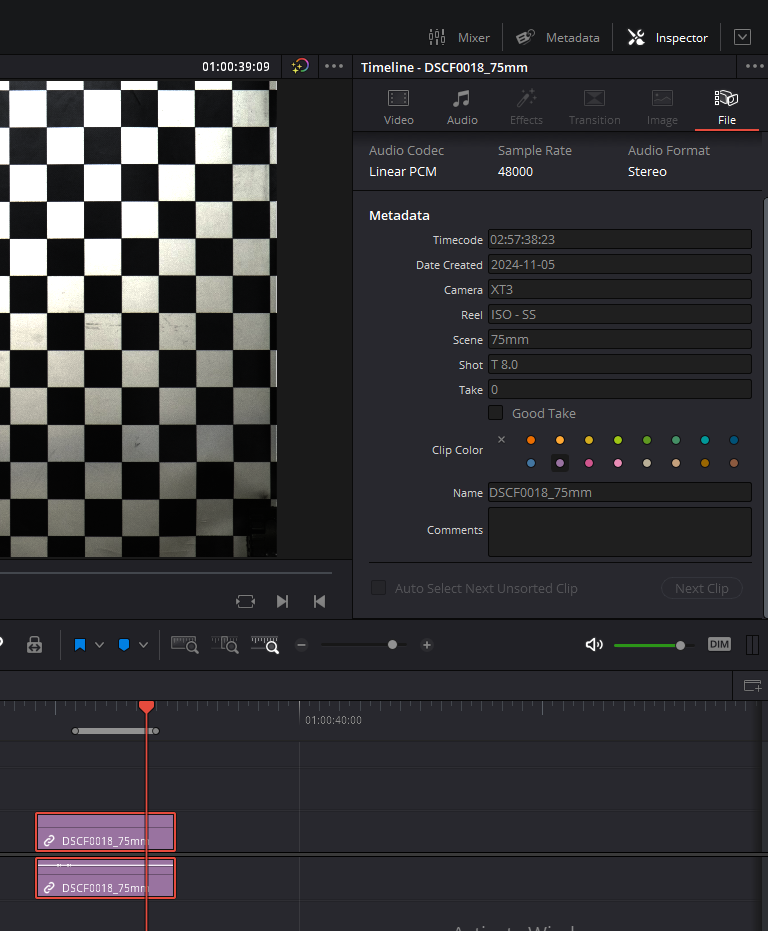This screenshot has width=768, height=931.
Task: Jump to next clip in viewer
Action: 282,601
